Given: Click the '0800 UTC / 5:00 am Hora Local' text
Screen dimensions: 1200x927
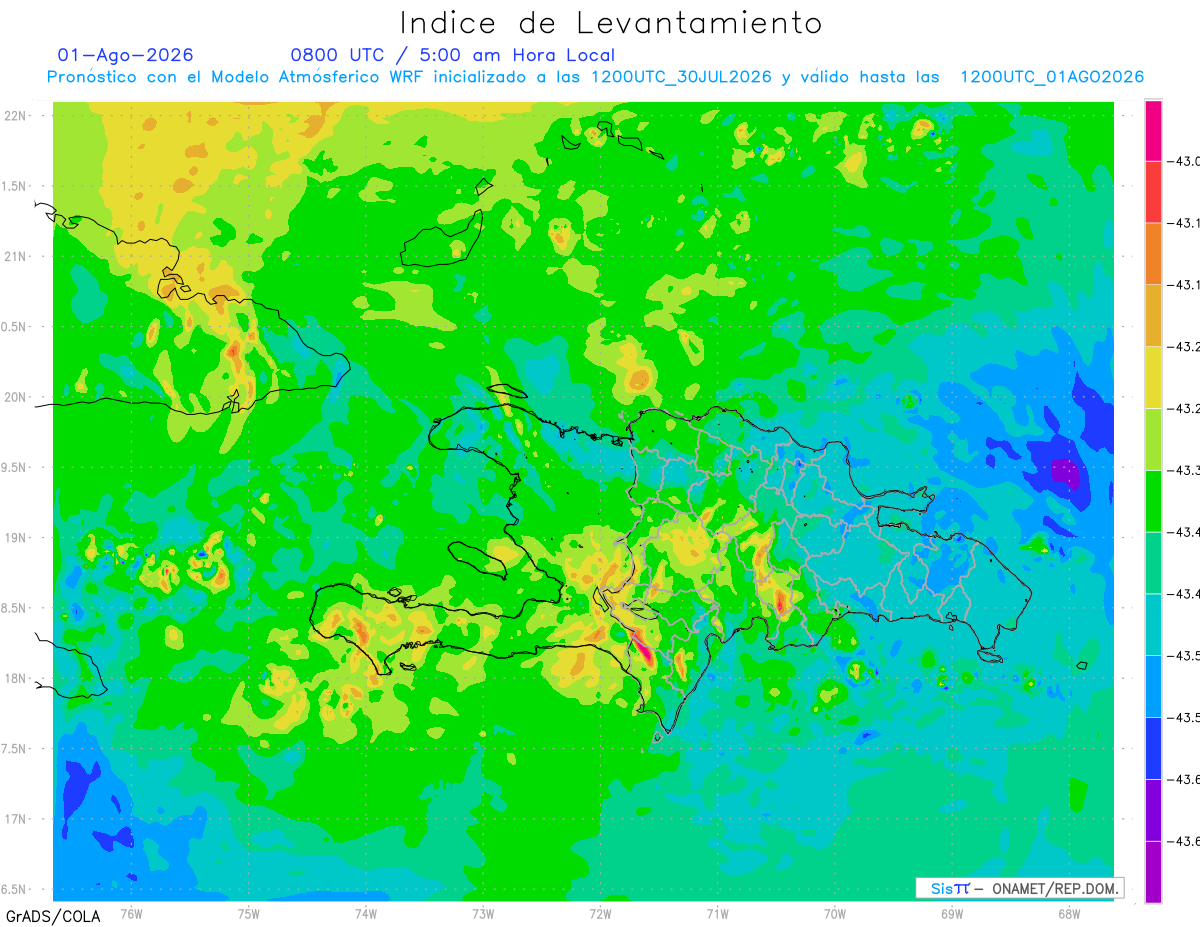Looking at the screenshot, I should [x=452, y=56].
